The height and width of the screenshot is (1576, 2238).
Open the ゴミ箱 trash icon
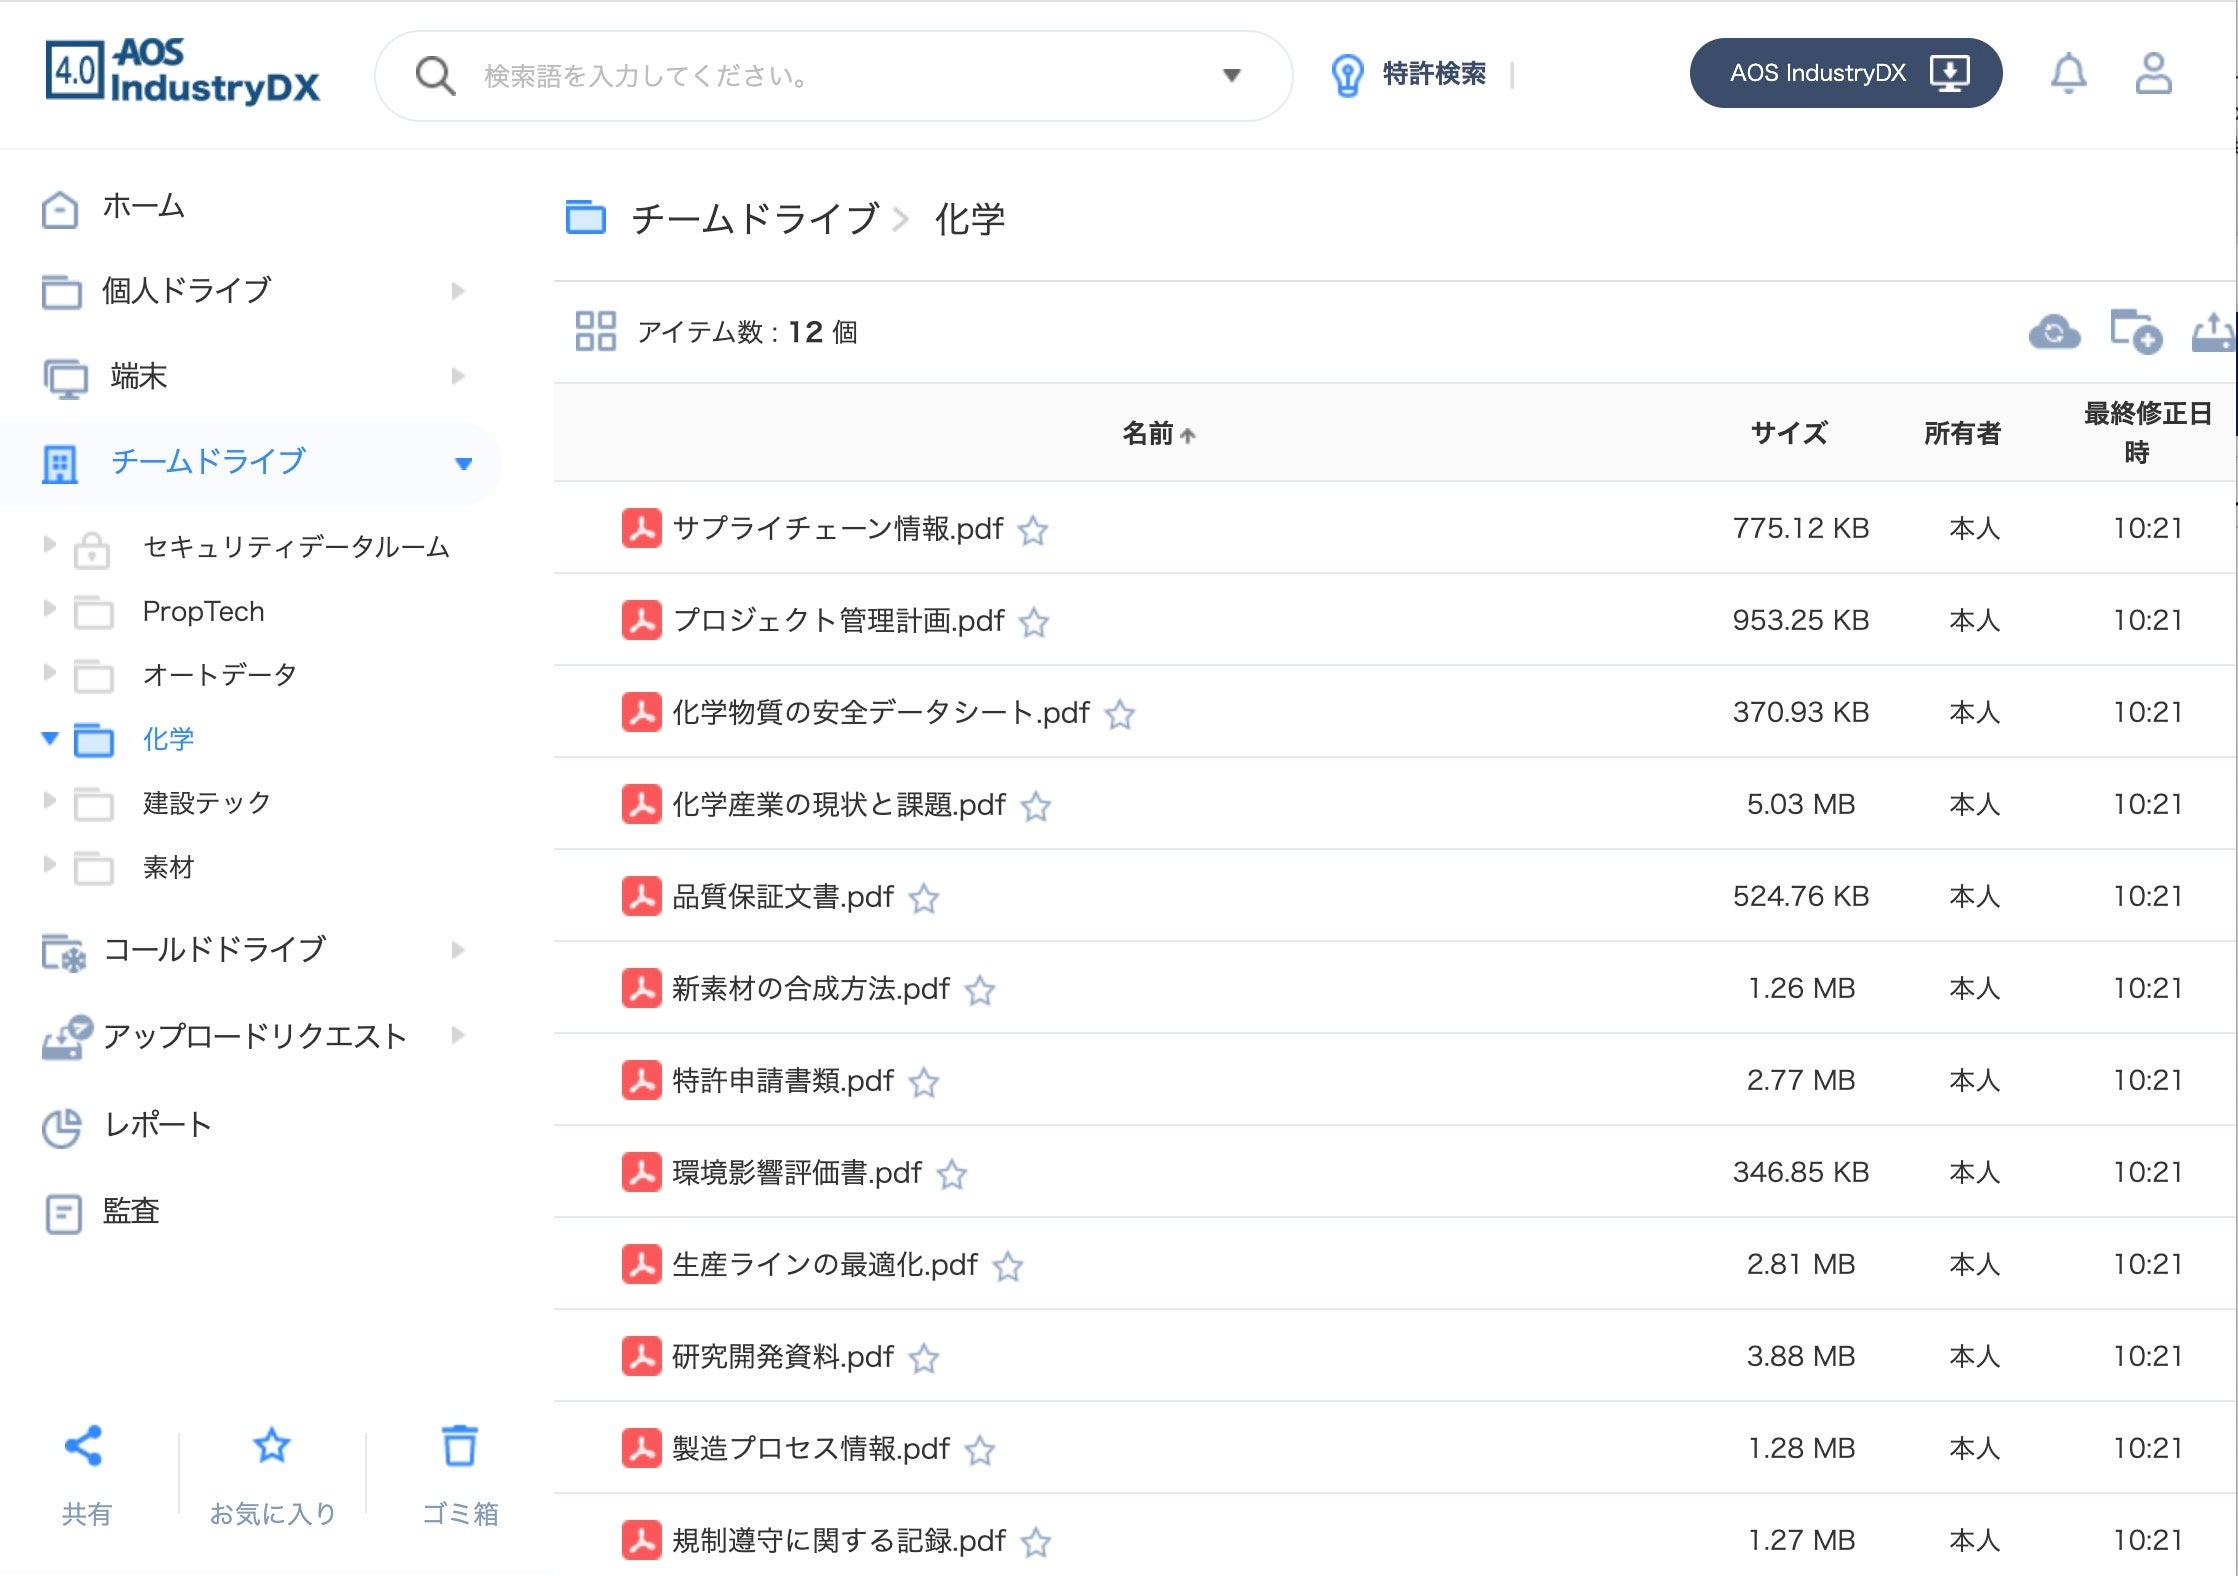[460, 1447]
